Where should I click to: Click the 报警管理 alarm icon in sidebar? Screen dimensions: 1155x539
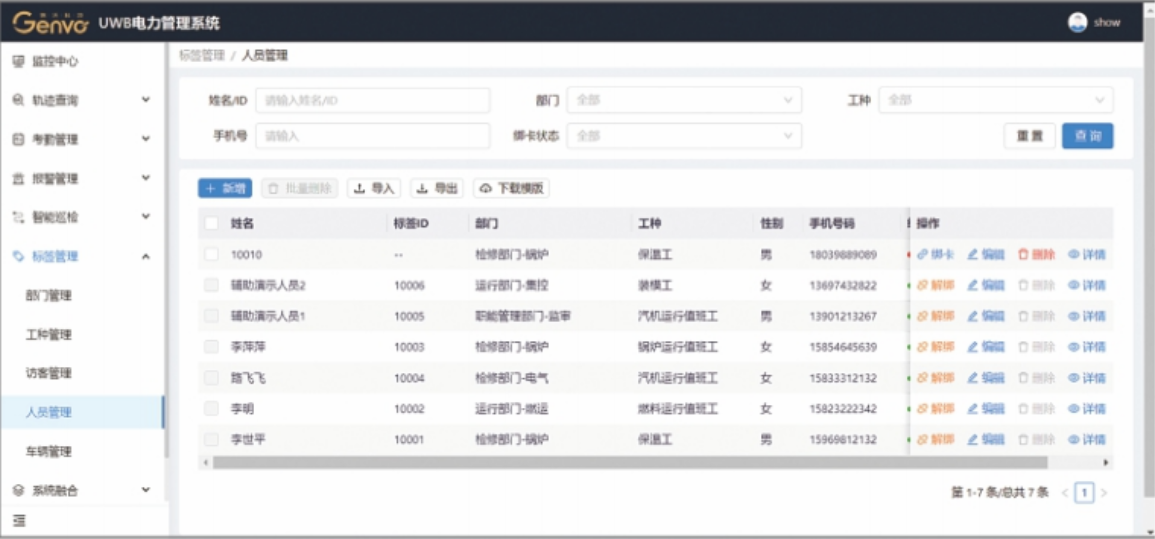coord(19,178)
